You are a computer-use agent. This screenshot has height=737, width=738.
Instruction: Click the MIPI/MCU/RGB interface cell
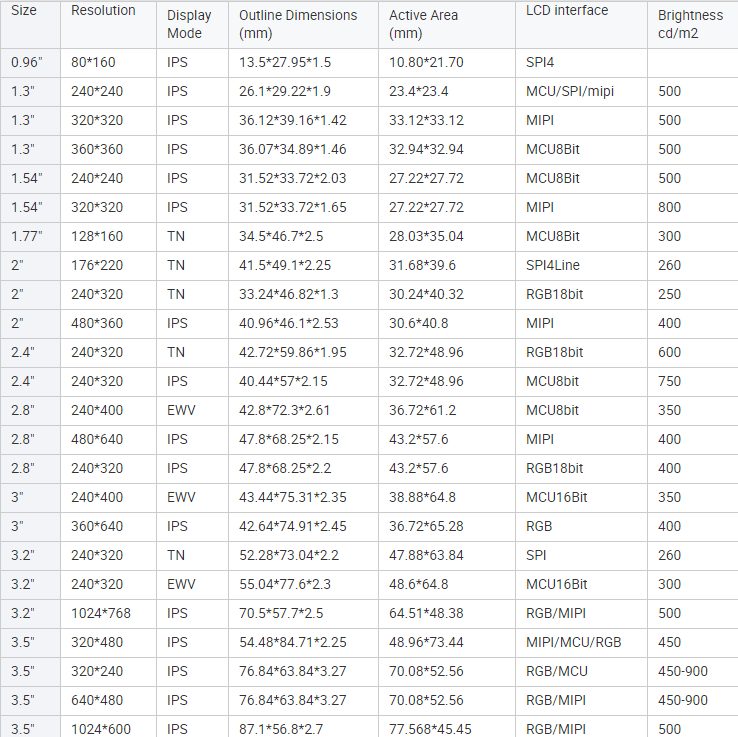pos(573,642)
